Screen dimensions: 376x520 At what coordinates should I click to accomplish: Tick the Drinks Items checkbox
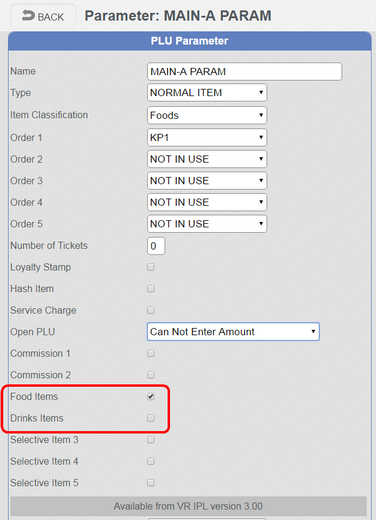151,418
